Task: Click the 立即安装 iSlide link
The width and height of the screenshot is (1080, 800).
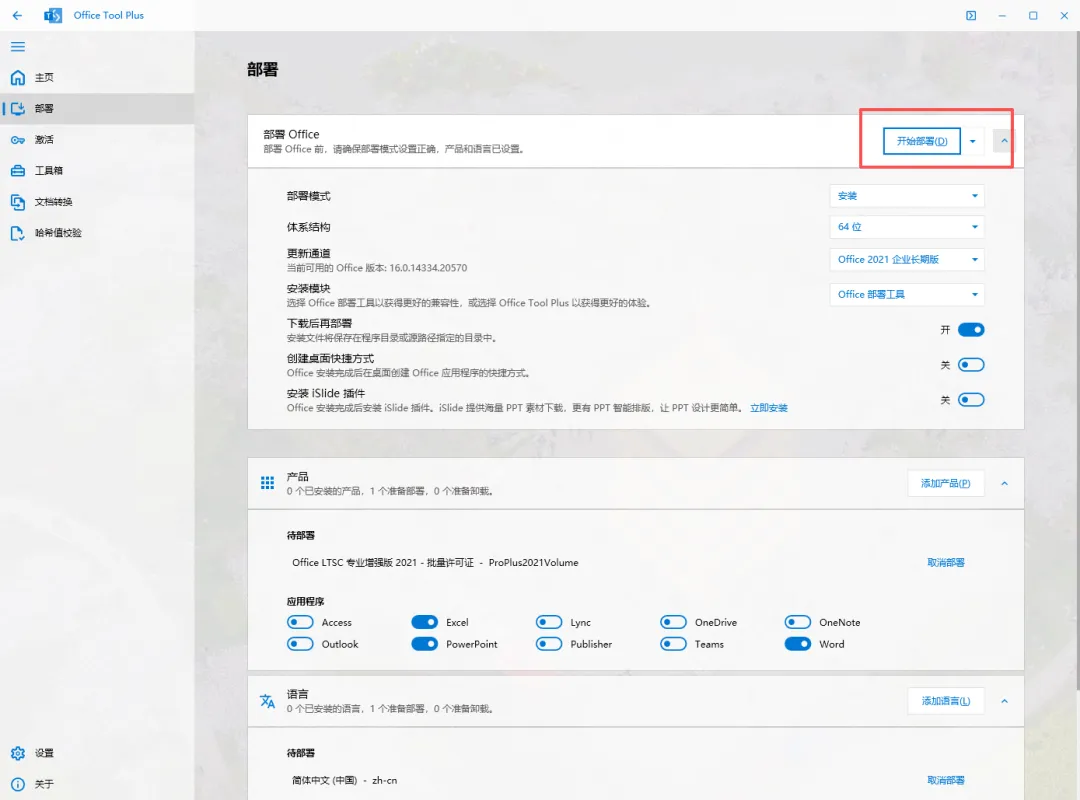Action: pos(769,408)
